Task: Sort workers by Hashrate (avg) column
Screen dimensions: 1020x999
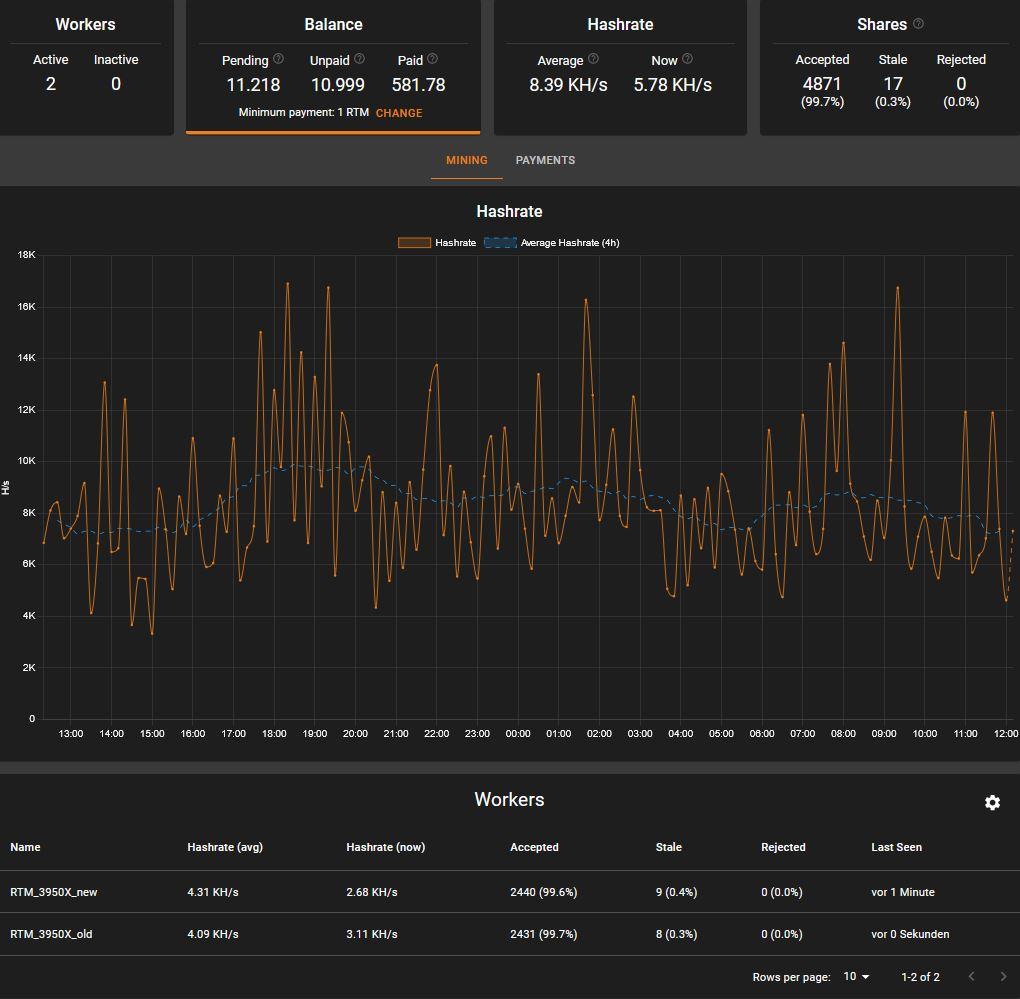Action: 225,847
